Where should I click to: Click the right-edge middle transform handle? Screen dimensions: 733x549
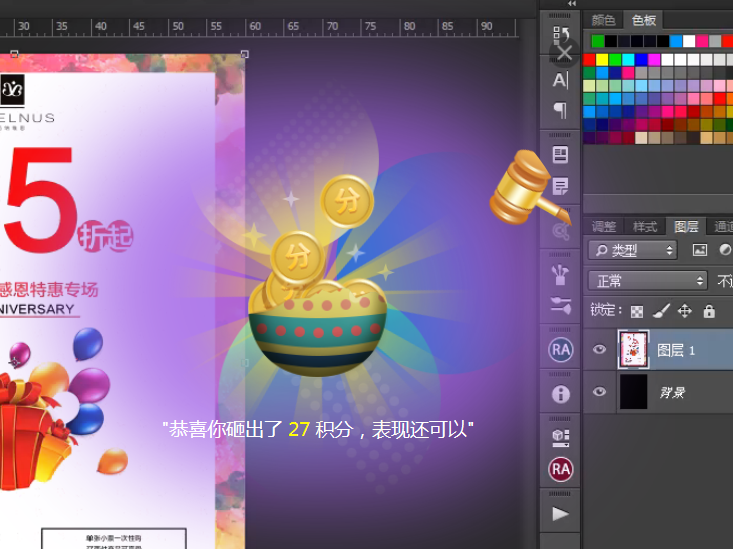point(244,362)
